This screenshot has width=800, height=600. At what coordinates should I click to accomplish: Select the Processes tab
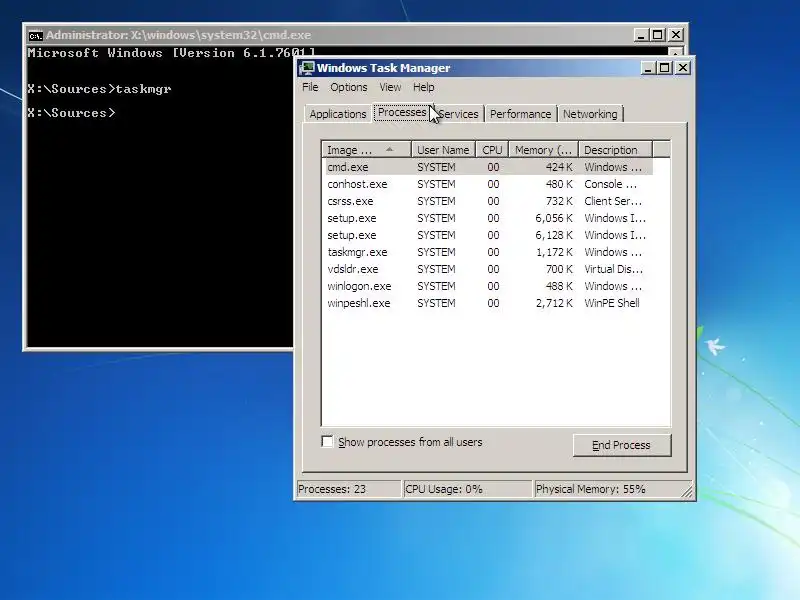pos(402,112)
